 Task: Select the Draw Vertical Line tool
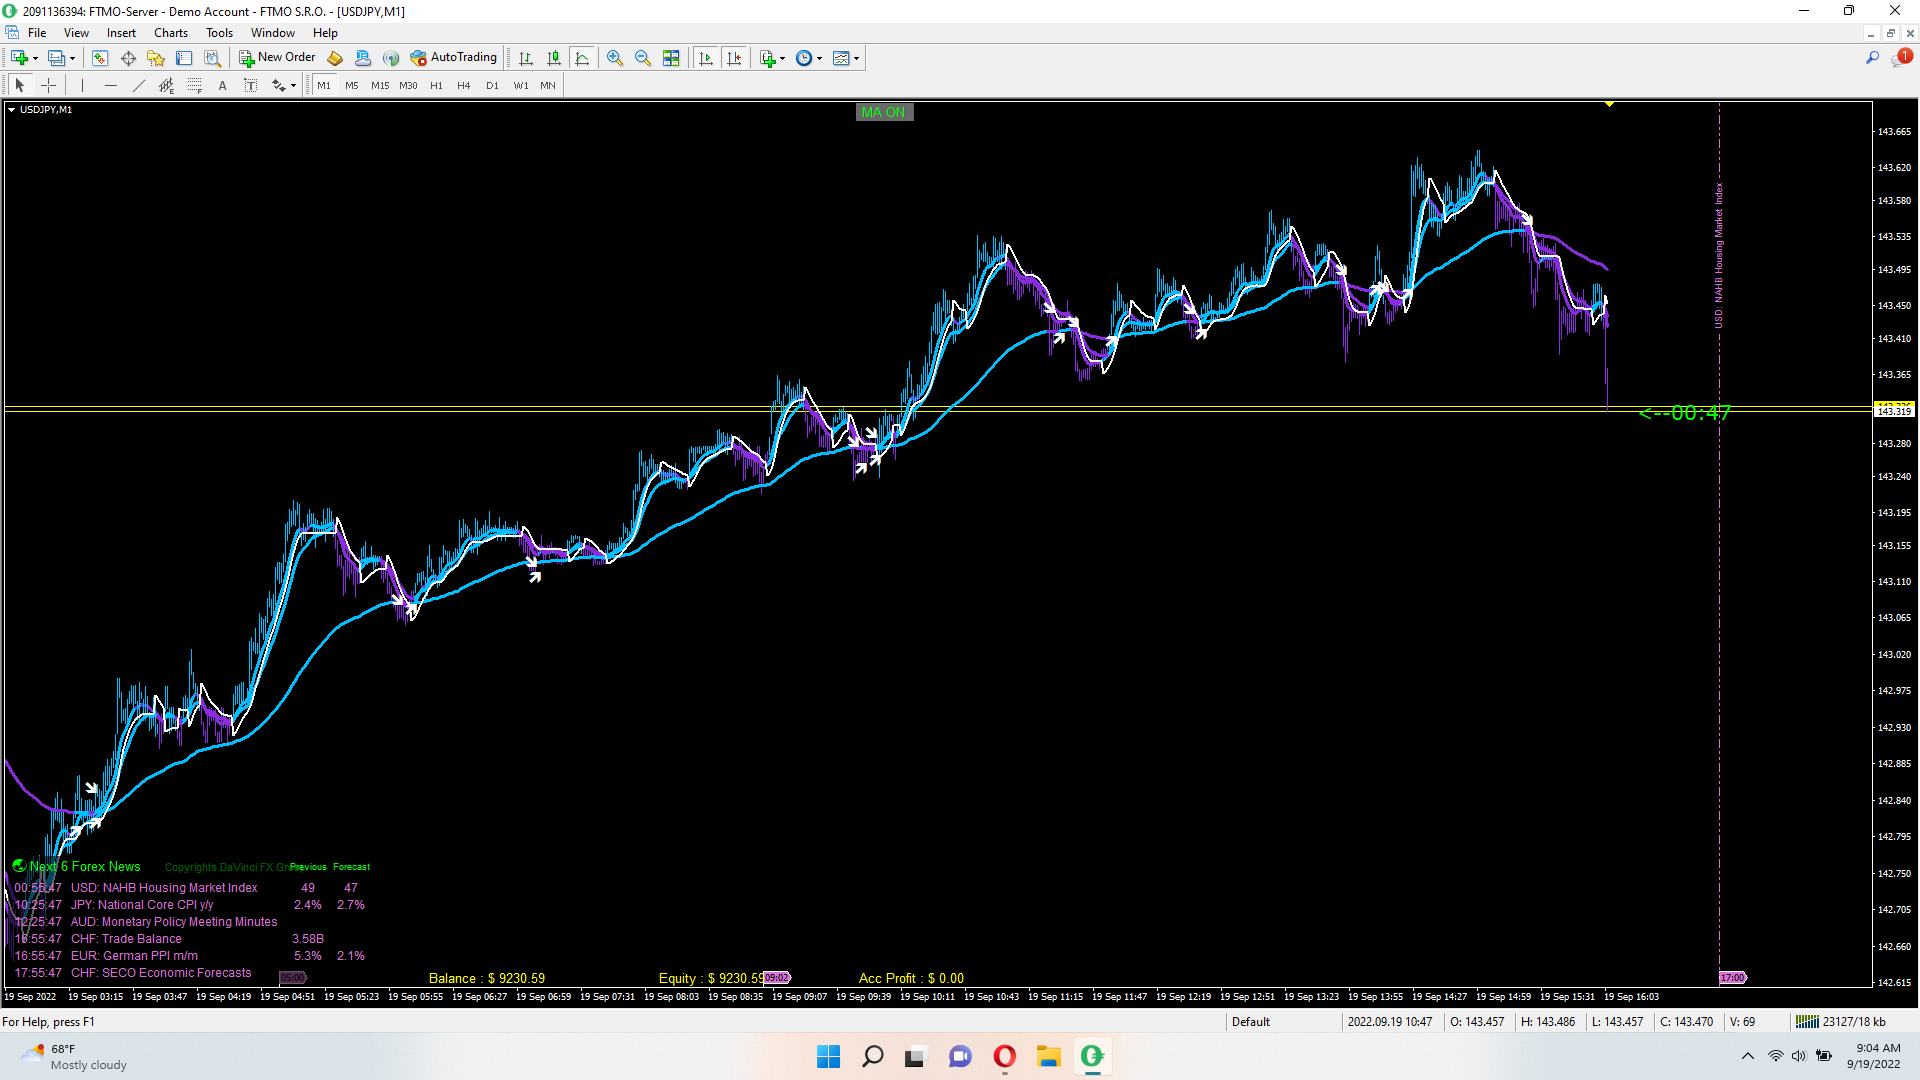click(83, 86)
